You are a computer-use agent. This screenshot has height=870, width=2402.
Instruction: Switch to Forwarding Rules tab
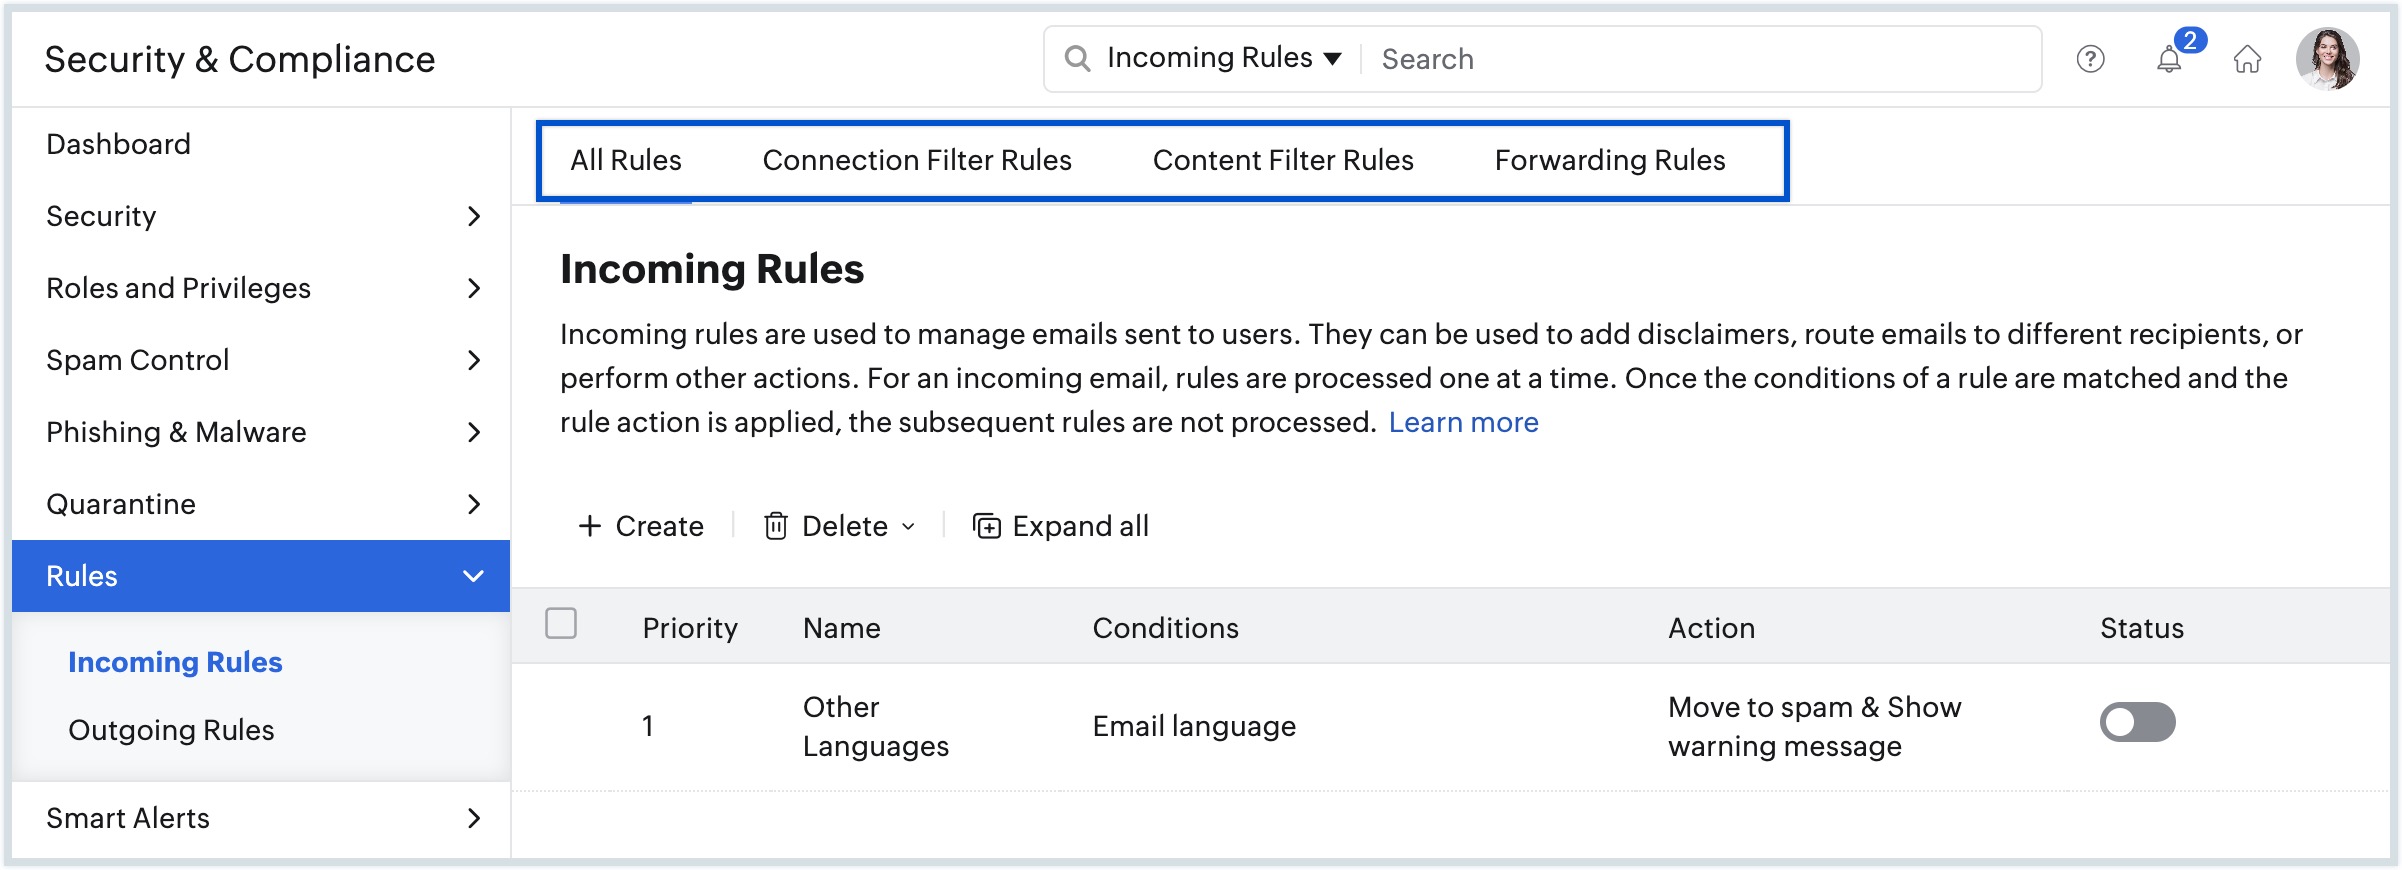coord(1609,161)
